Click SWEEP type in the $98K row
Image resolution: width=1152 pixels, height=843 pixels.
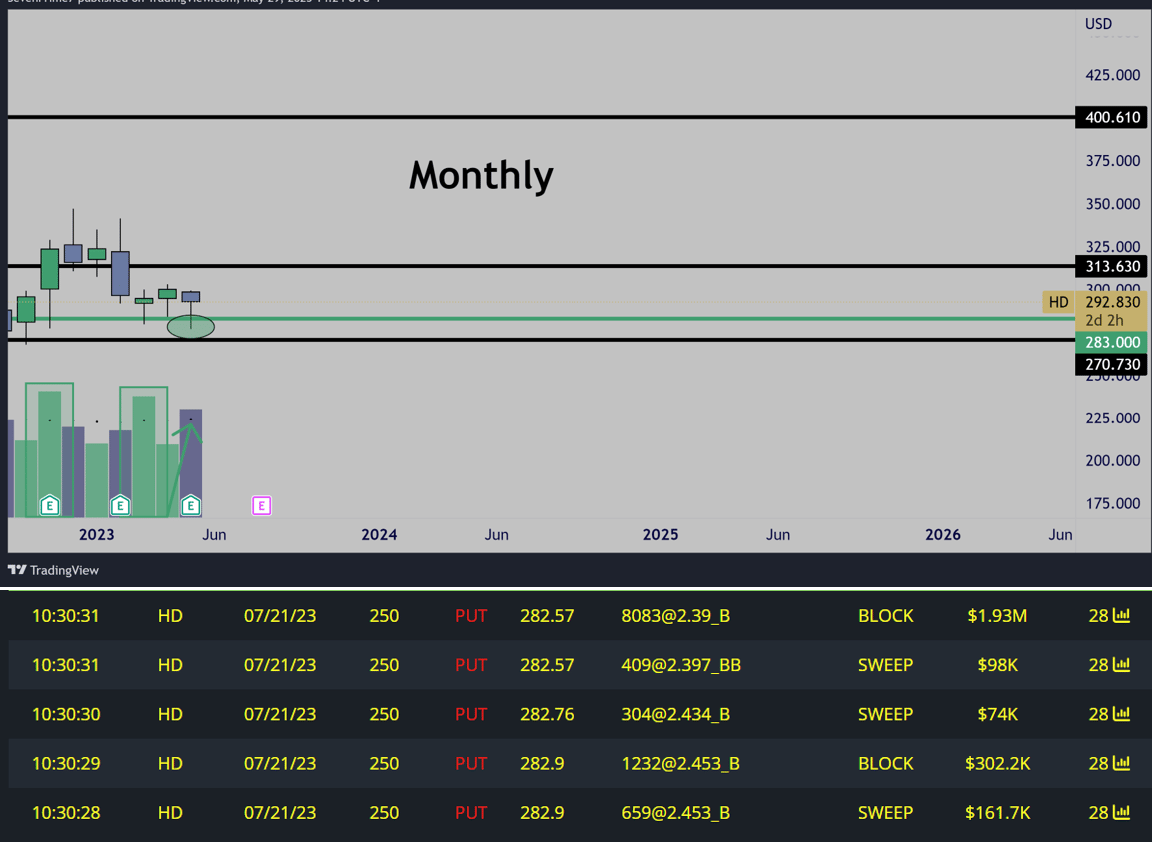885,664
